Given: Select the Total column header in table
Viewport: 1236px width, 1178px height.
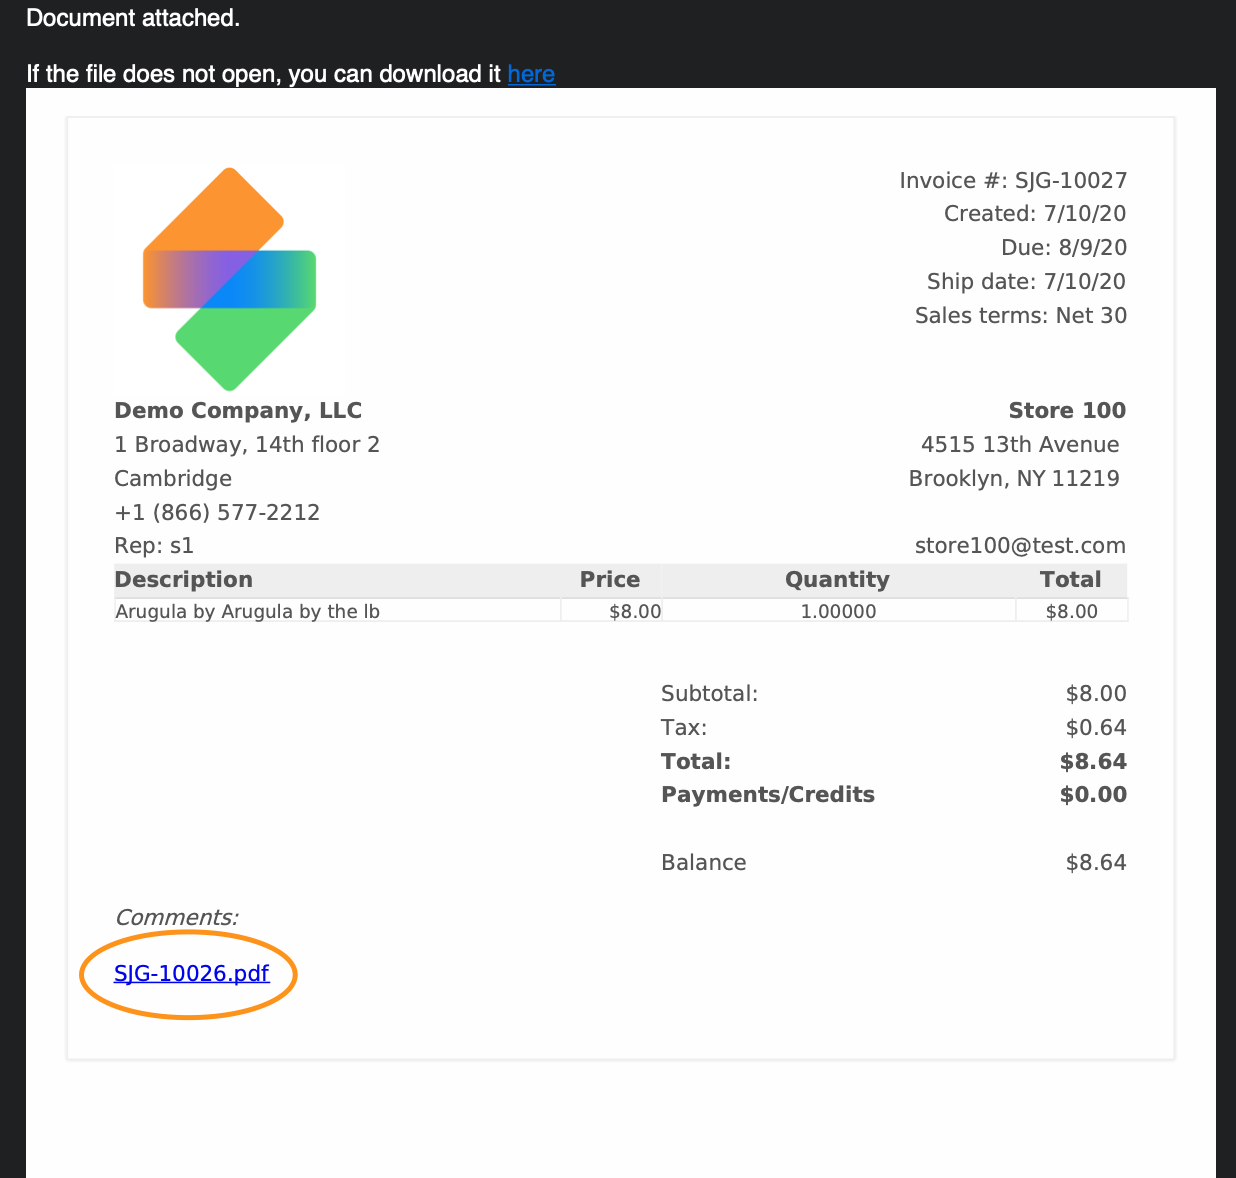Looking at the screenshot, I should tap(1070, 580).
